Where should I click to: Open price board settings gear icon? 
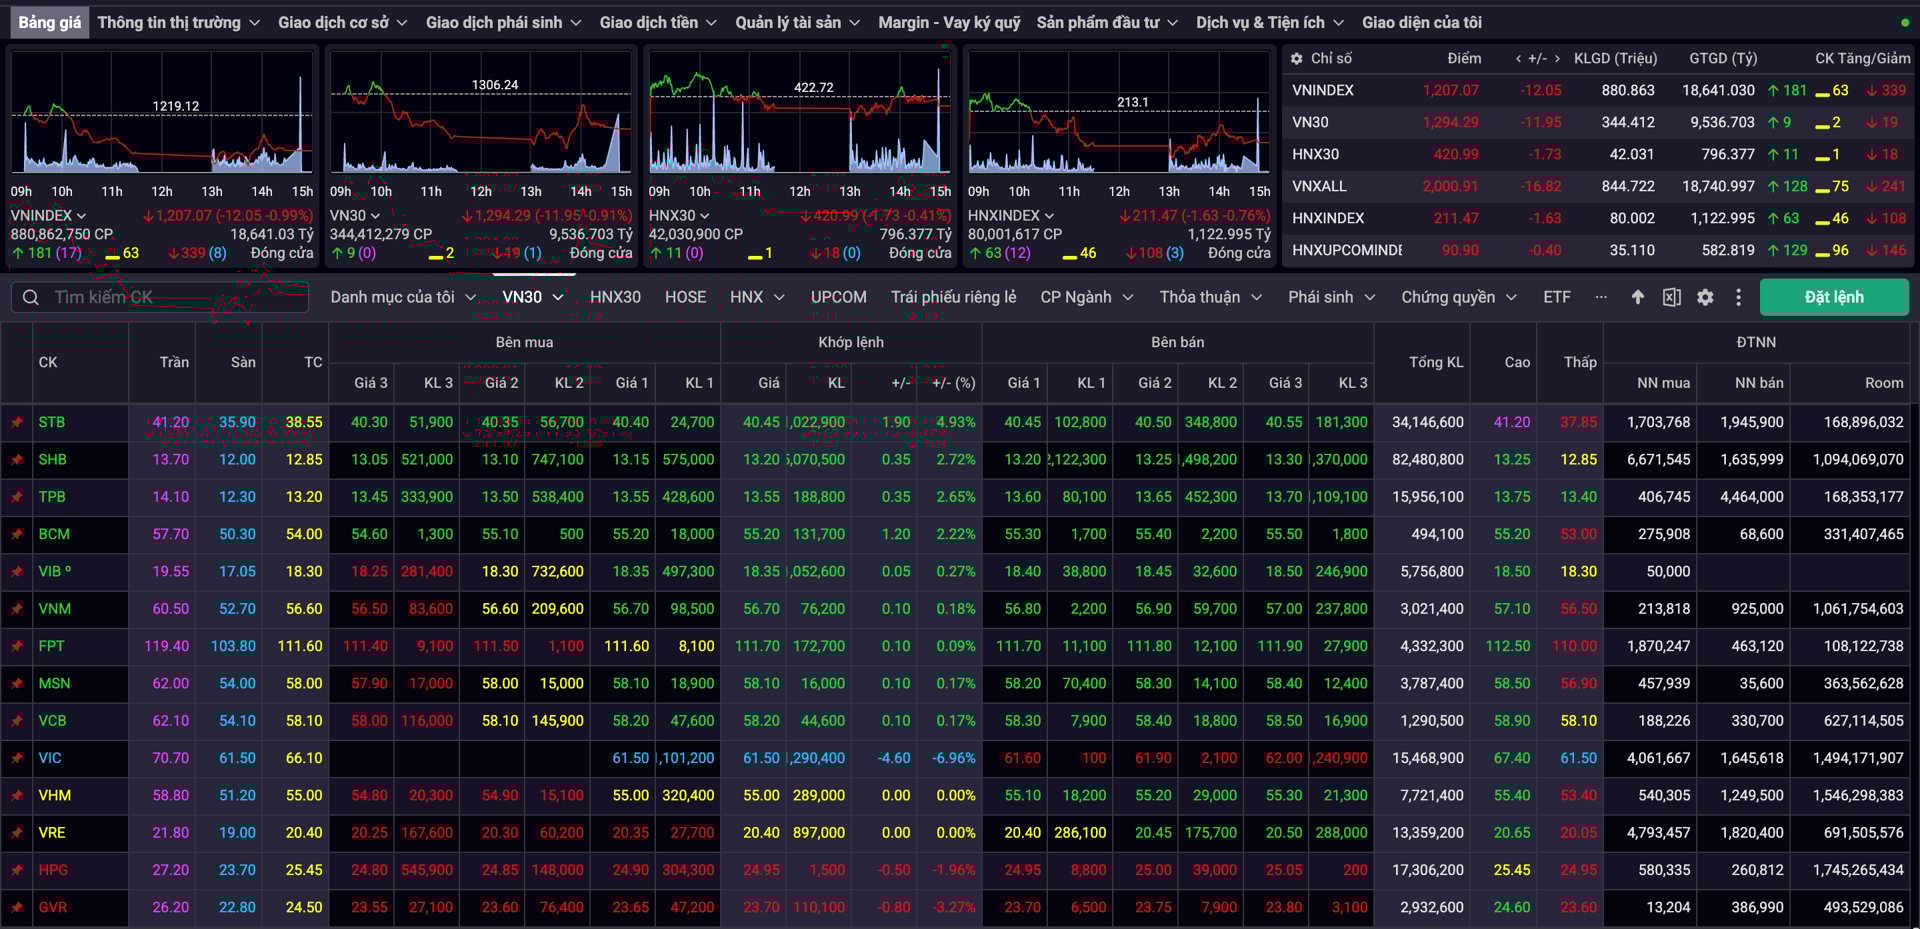click(x=1705, y=297)
